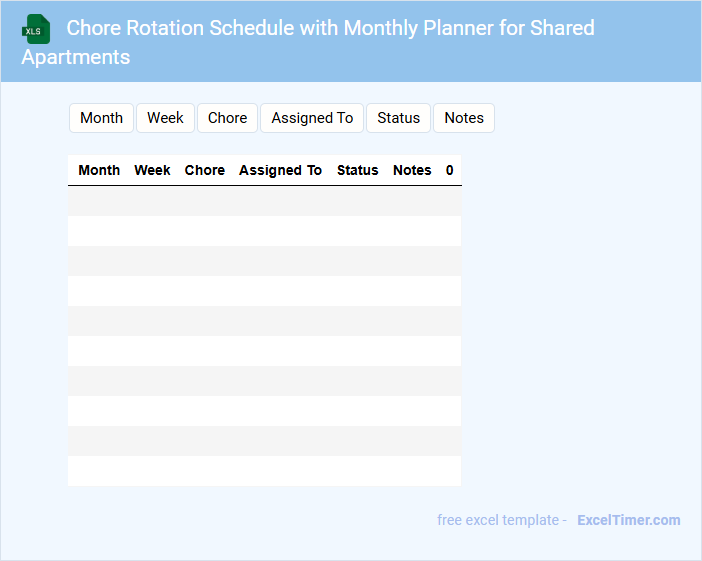702x561 pixels.
Task: Click the Notes tag button
Action: click(463, 118)
